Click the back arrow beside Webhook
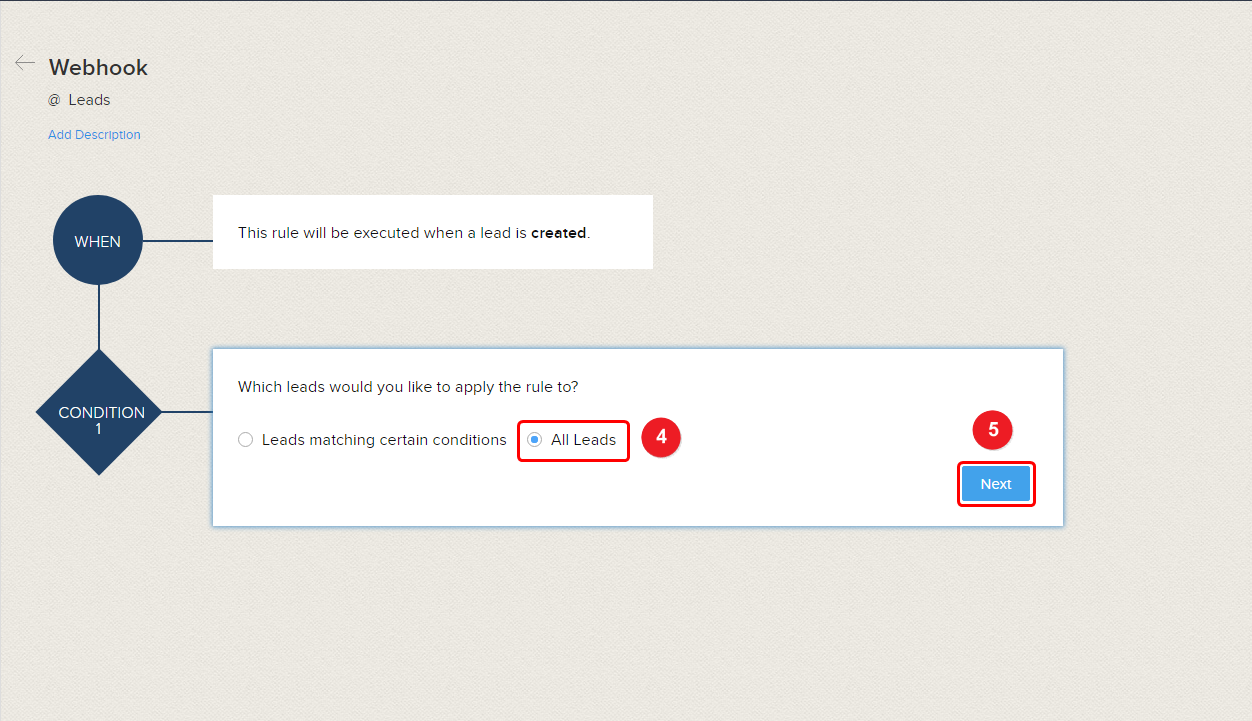1252x721 pixels. (x=25, y=63)
